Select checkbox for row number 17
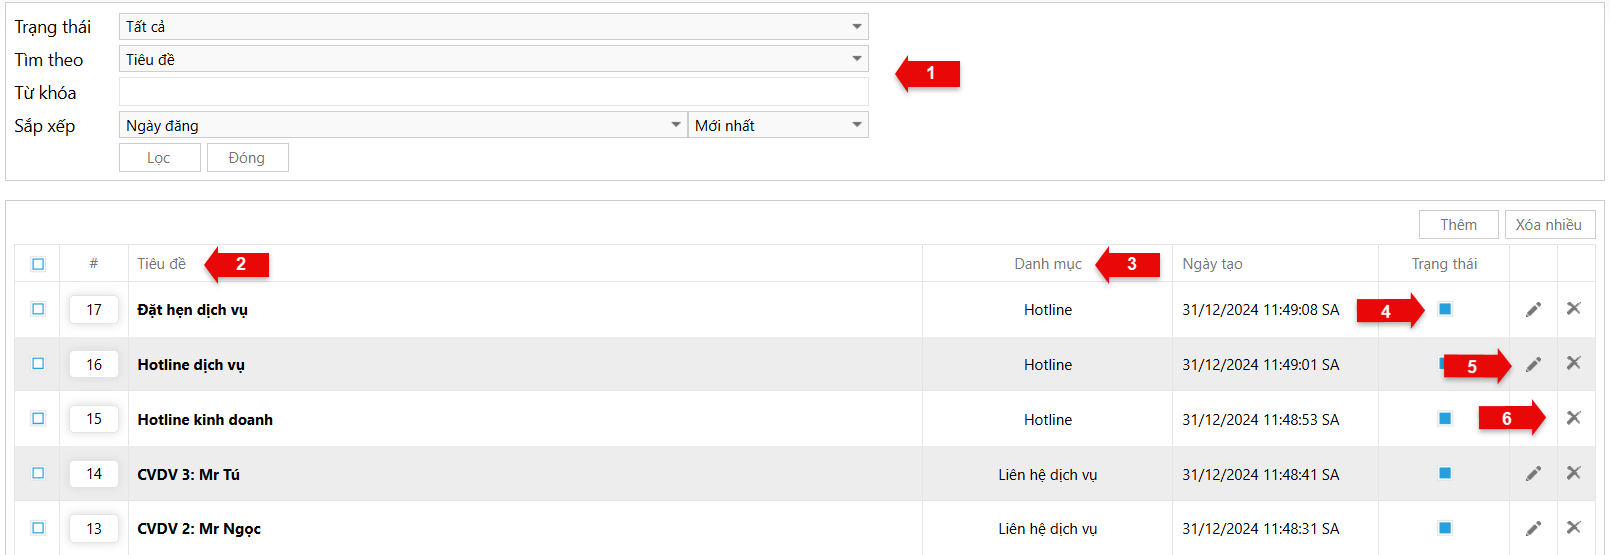 pyautogui.click(x=38, y=309)
